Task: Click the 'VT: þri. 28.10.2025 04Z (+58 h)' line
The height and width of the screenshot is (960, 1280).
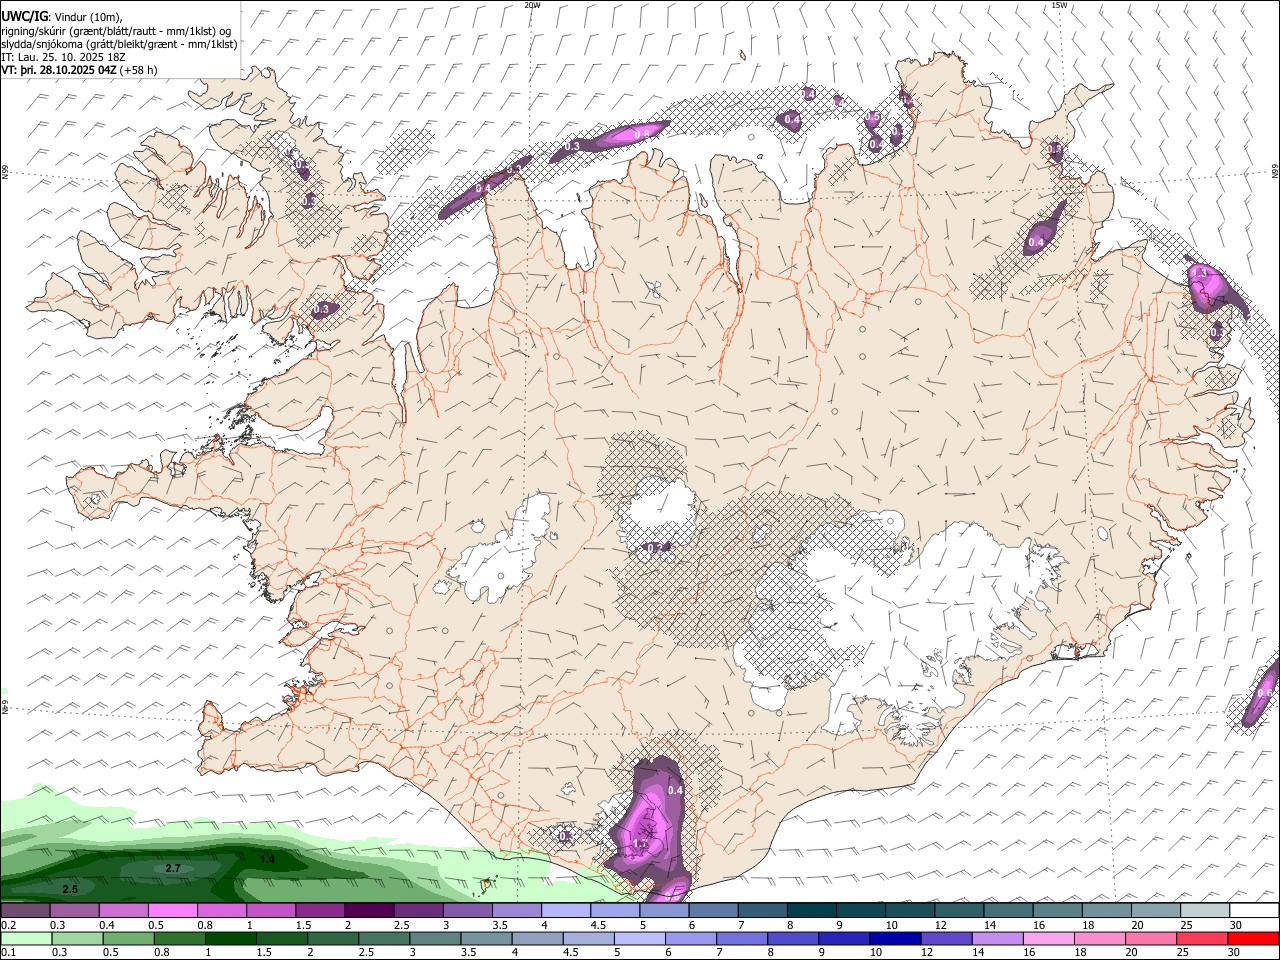Action: pyautogui.click(x=80, y=70)
